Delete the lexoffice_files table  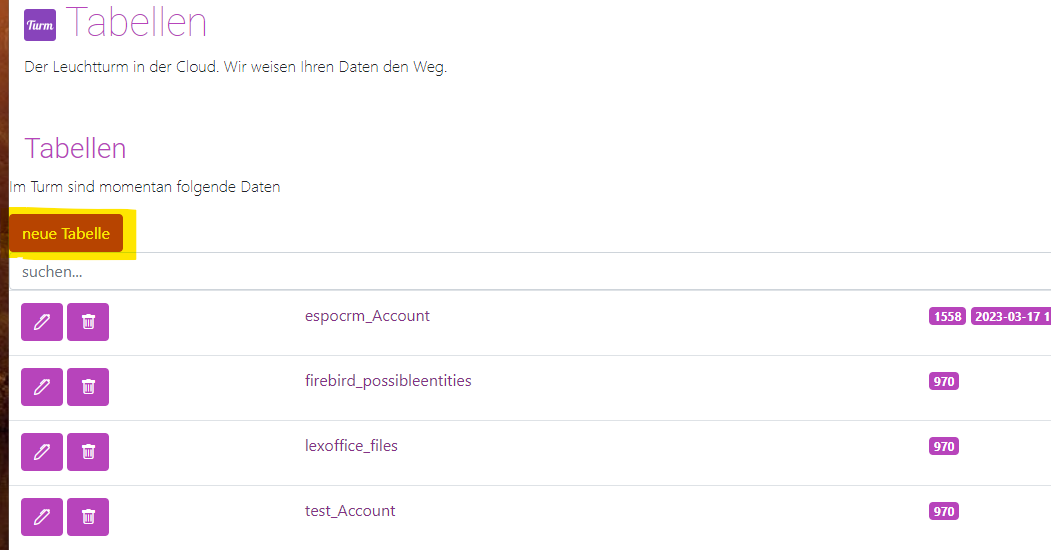[x=88, y=452]
